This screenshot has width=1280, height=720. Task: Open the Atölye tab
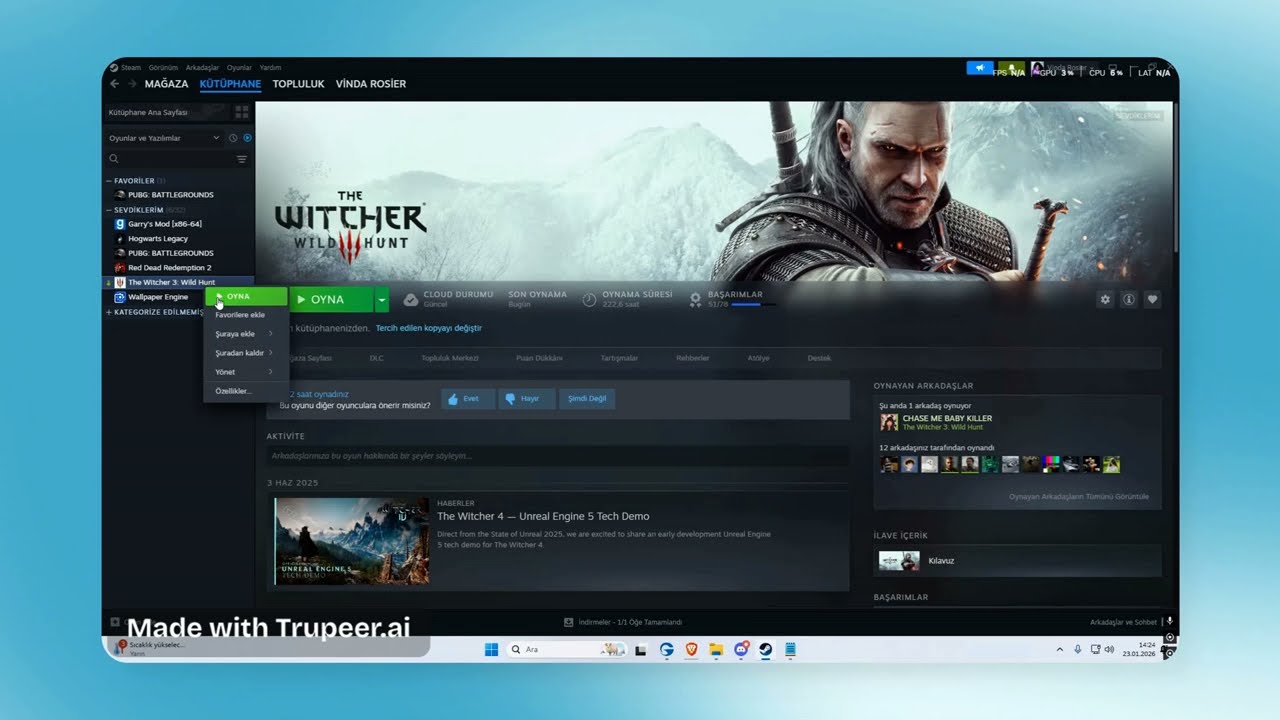coord(758,358)
